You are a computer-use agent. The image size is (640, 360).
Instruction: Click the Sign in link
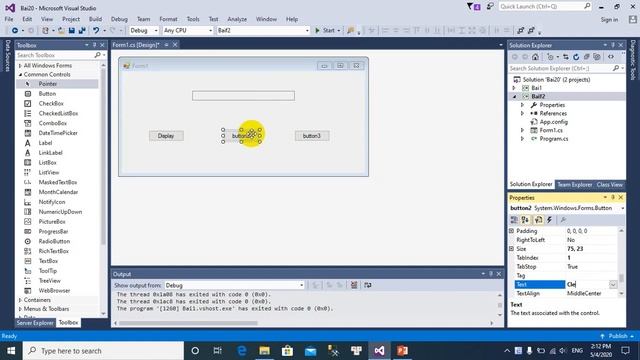(x=609, y=20)
